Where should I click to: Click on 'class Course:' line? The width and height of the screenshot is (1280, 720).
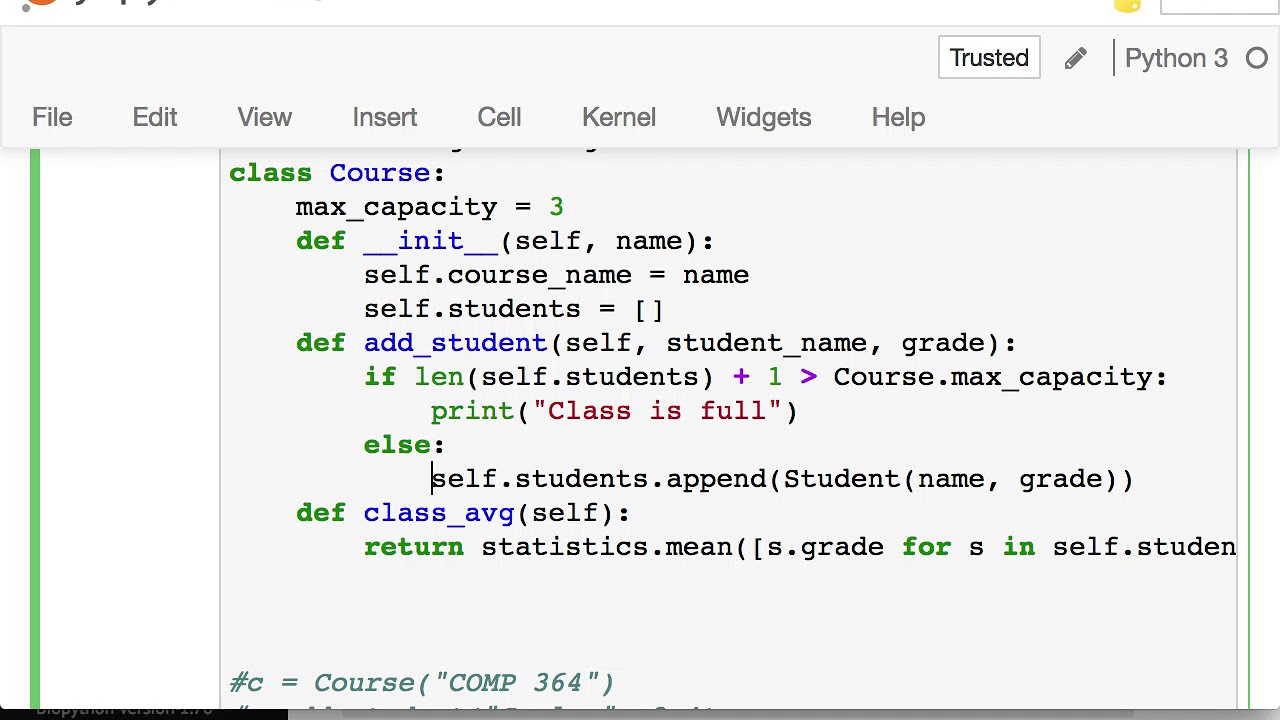[x=337, y=173]
